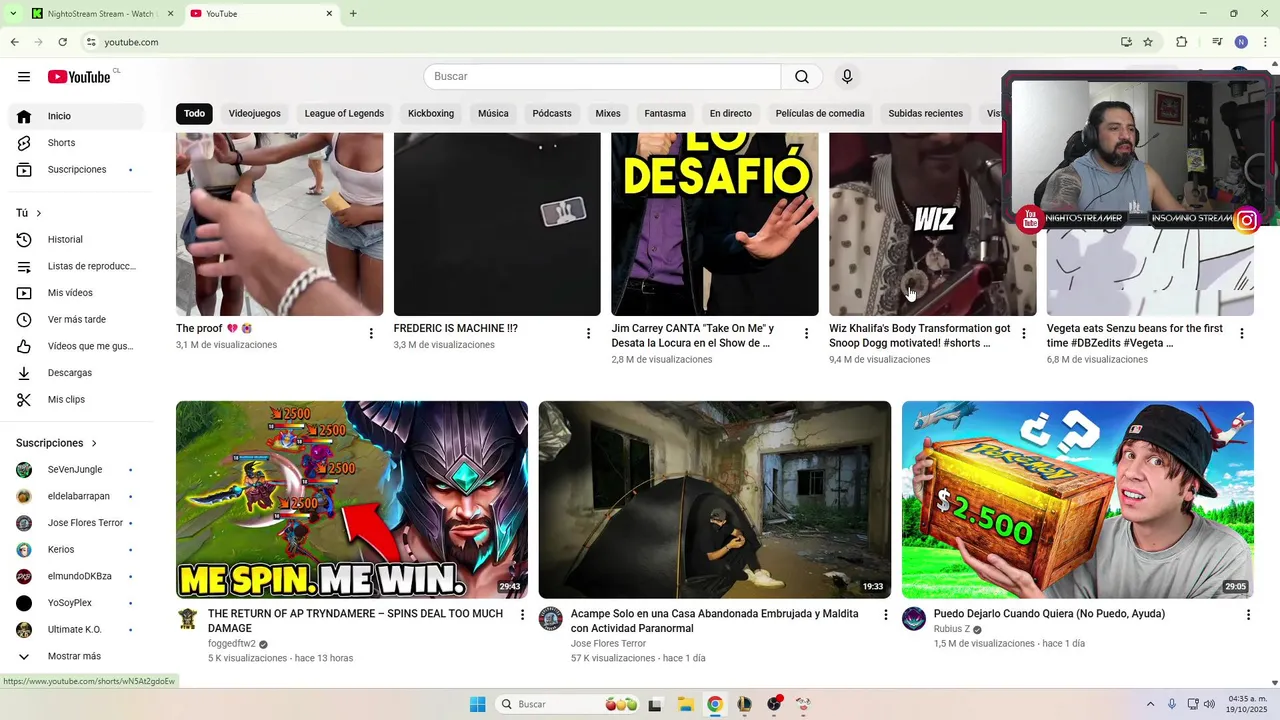Screen dimensions: 1280x720
Task: Bookmark this page with star icon
Action: click(x=1148, y=42)
